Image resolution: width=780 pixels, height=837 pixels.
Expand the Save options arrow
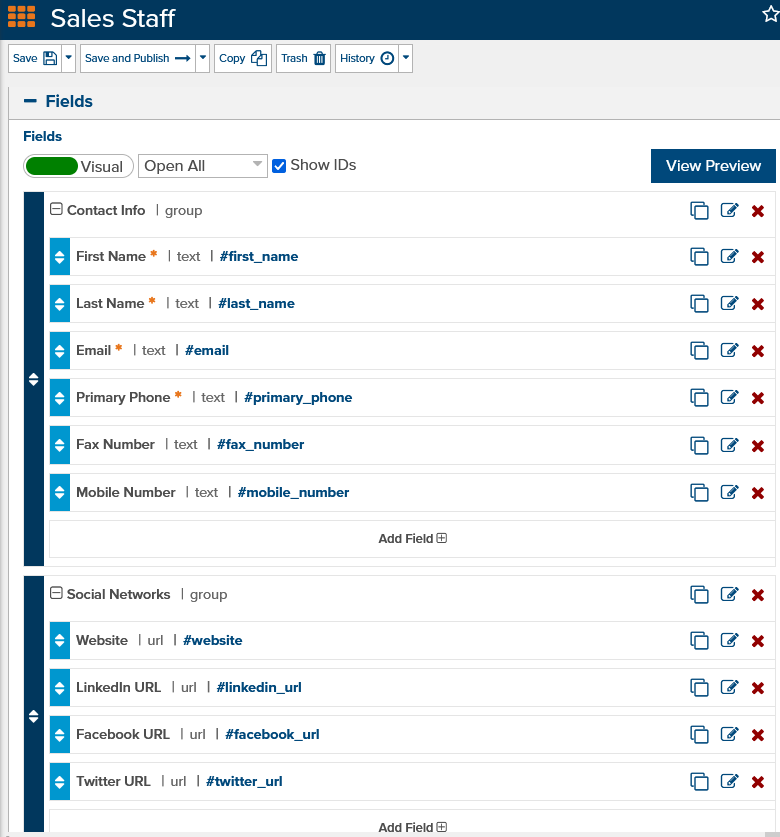(68, 58)
